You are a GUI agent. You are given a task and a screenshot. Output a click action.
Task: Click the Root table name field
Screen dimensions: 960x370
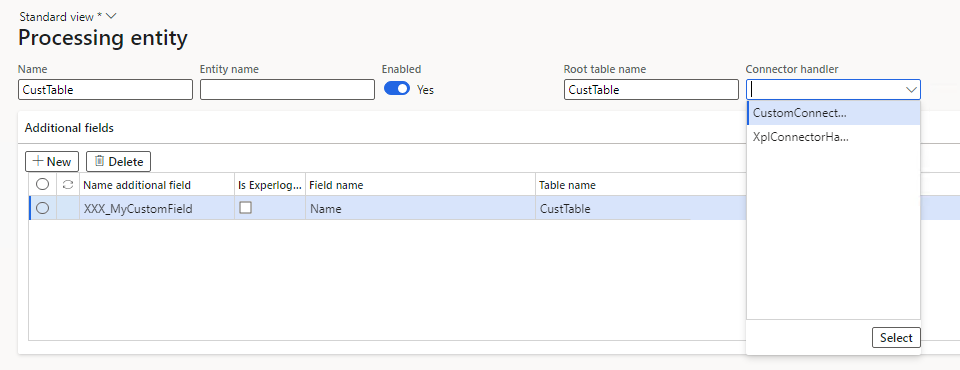(x=651, y=89)
